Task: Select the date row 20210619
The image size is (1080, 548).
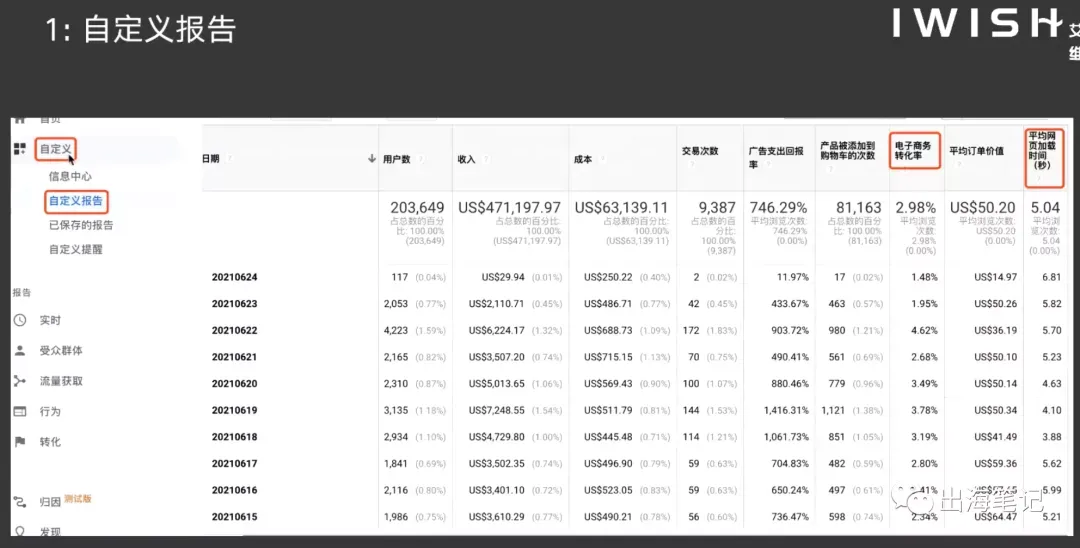Action: click(234, 410)
